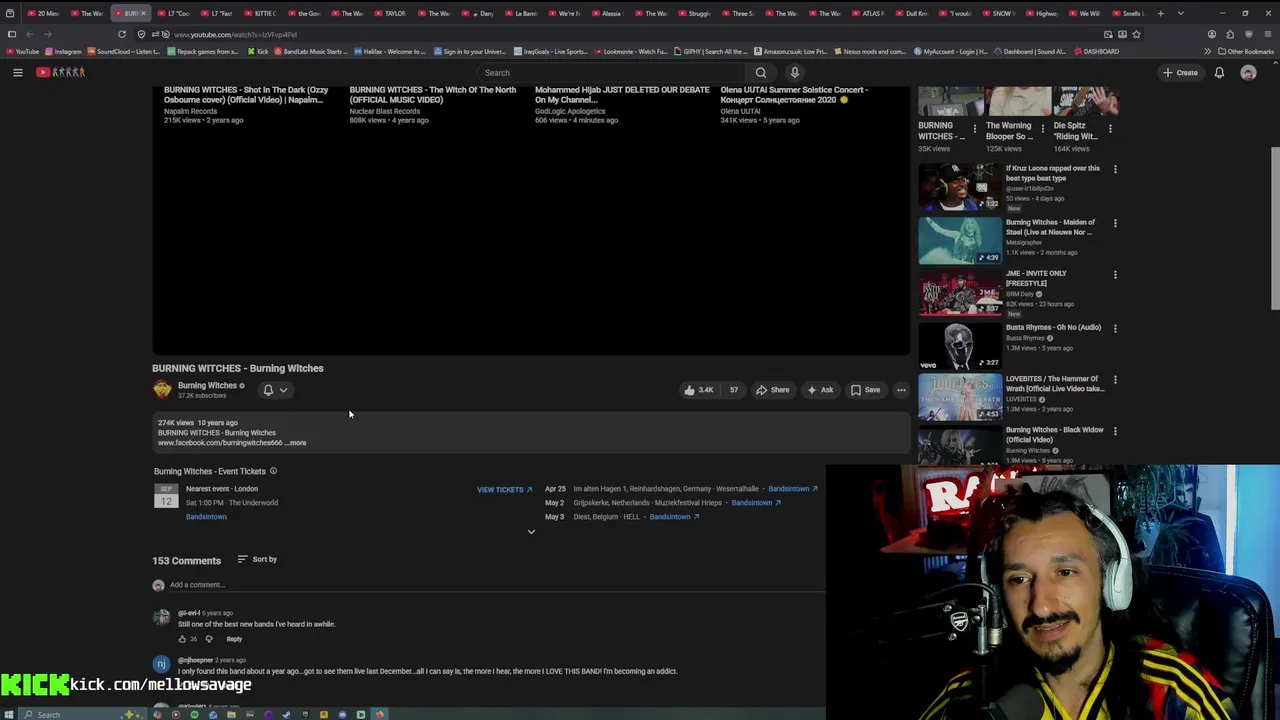Viewport: 1280px width, 720px height.
Task: Open SoundCloud bookmark in bookmarks bar
Action: point(123,51)
